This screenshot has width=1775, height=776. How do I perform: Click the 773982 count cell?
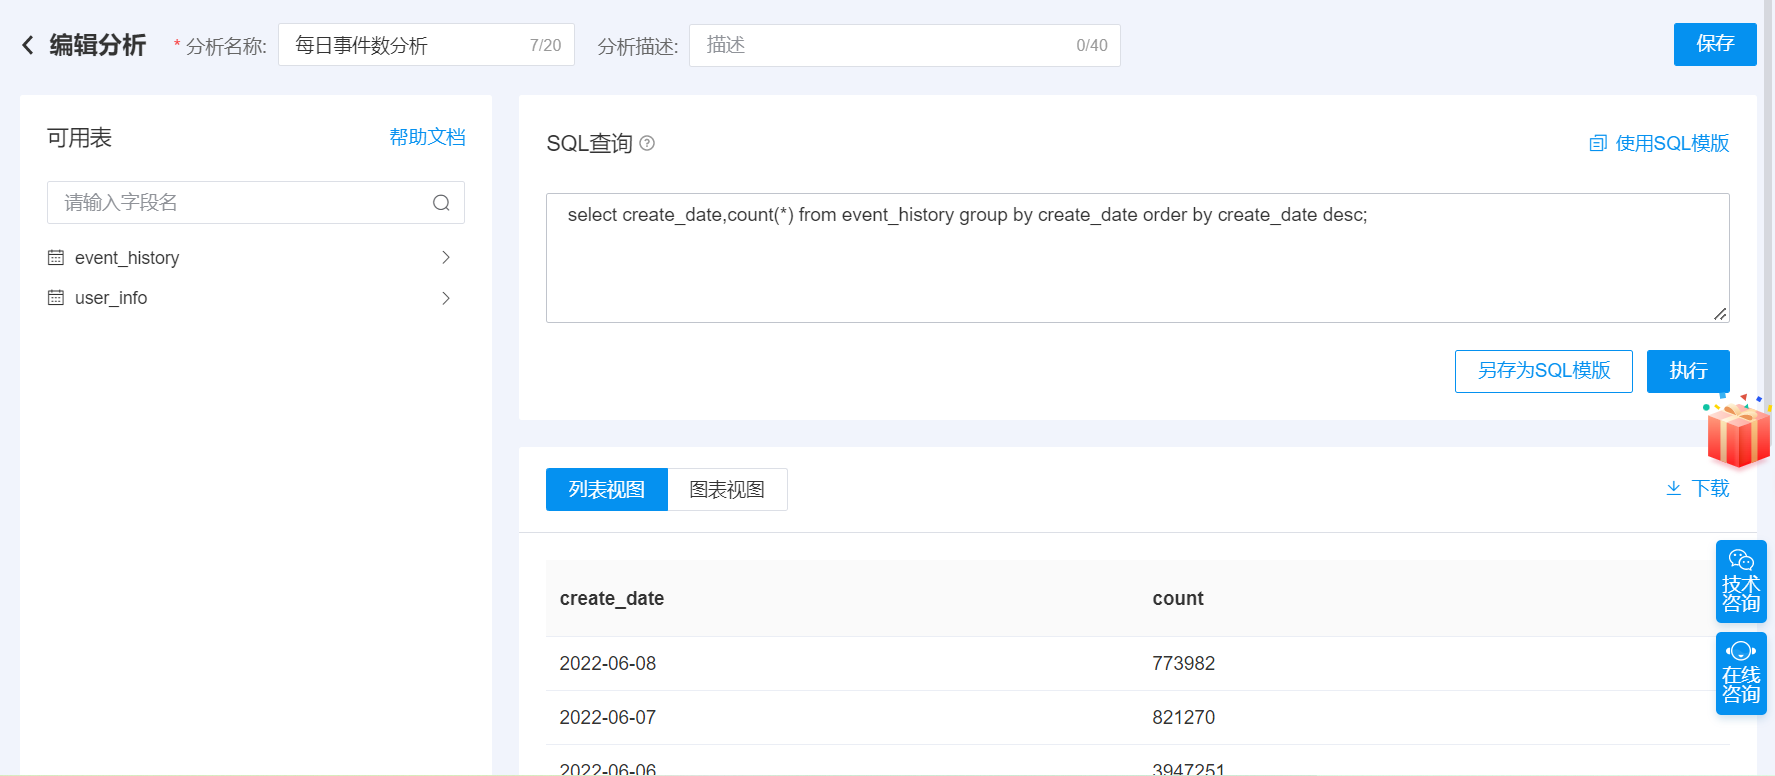click(x=1183, y=664)
